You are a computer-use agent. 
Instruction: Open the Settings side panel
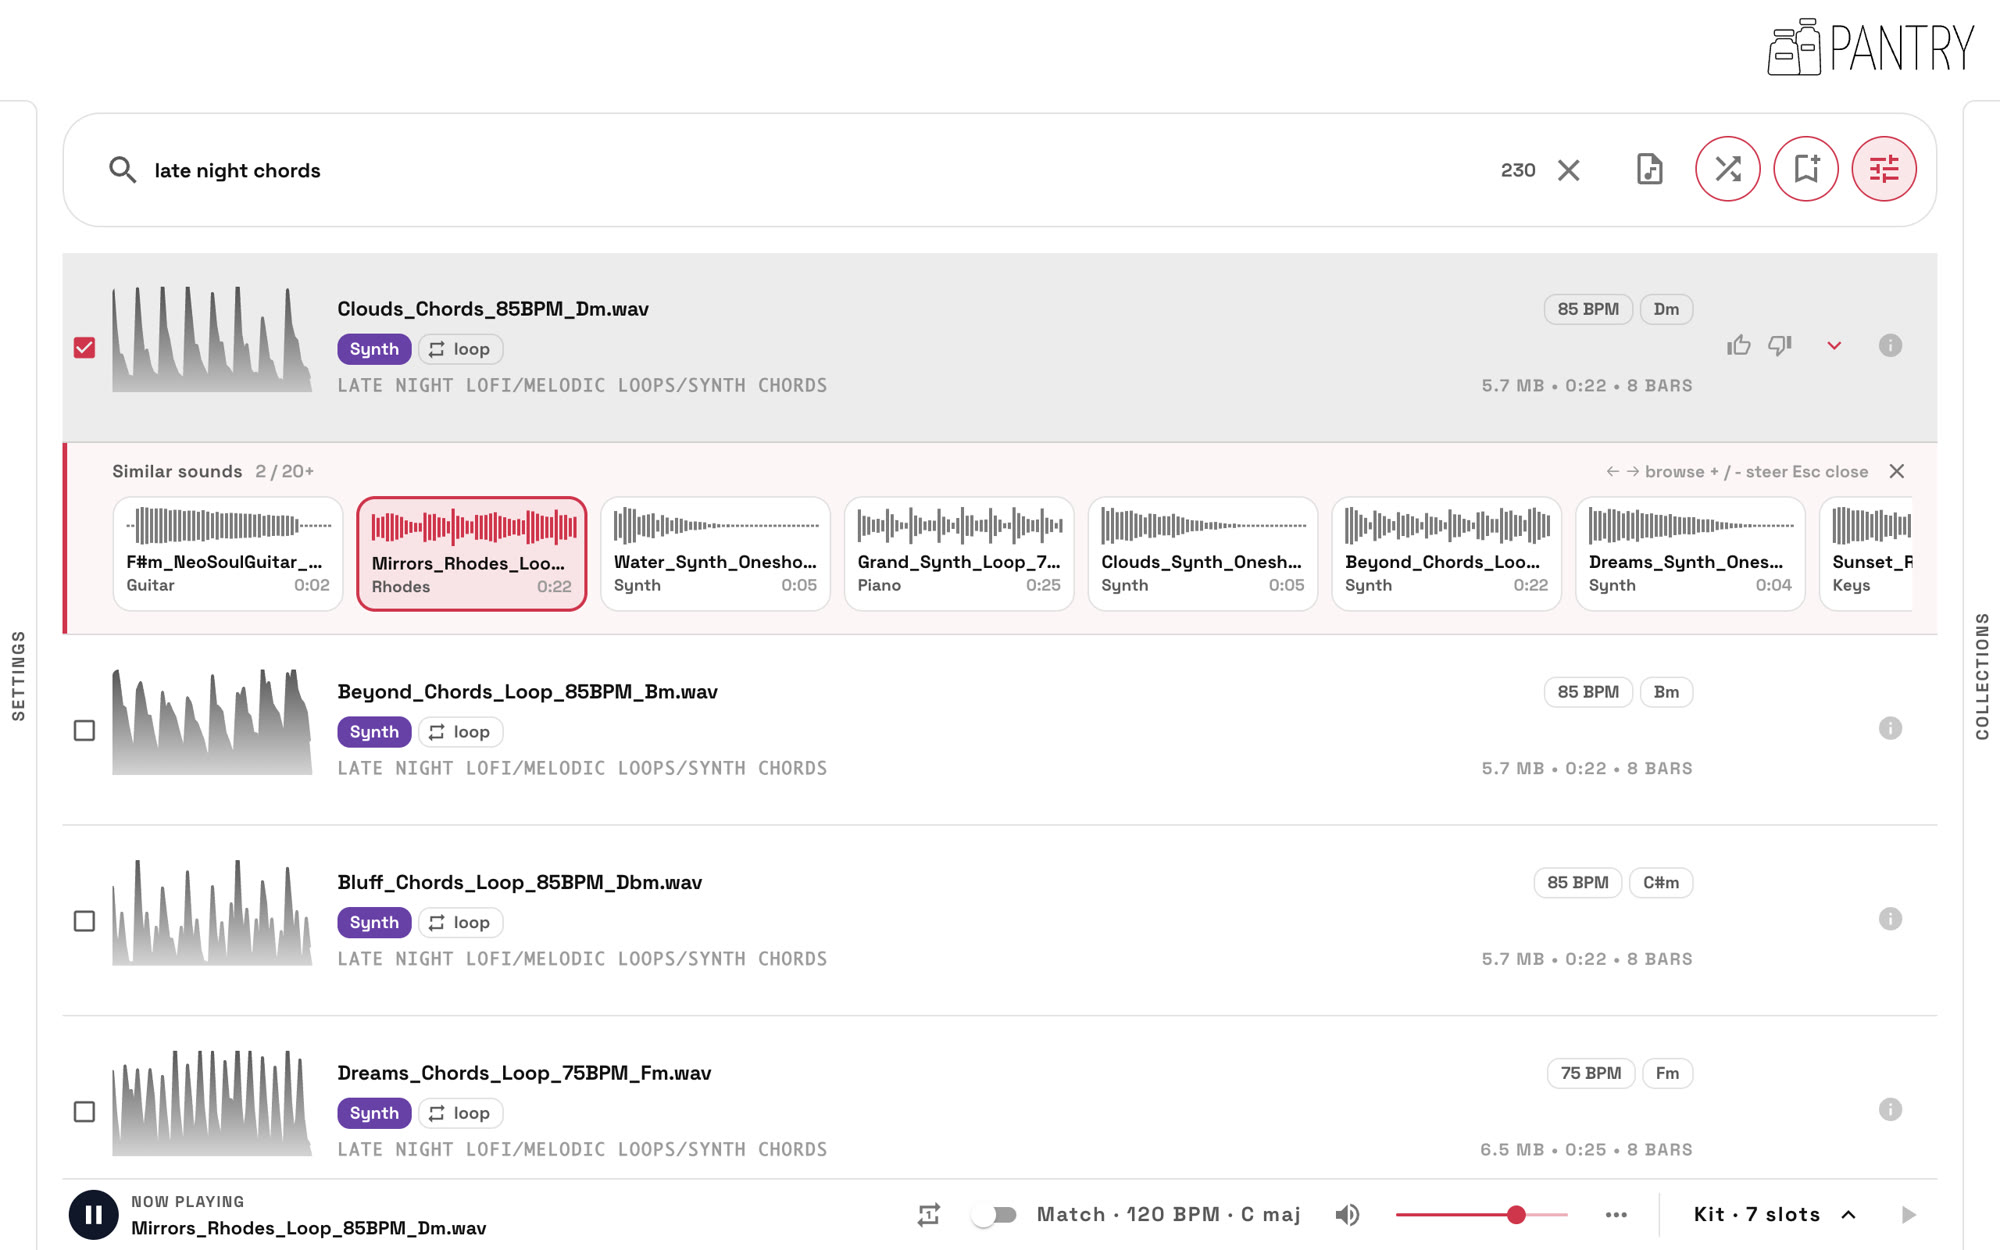point(18,676)
